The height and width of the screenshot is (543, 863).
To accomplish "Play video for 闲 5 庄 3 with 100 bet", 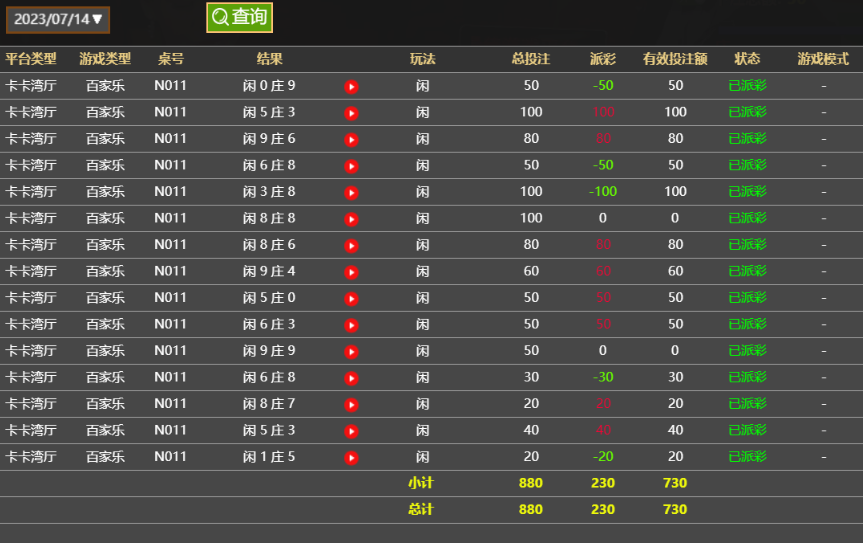I will coord(351,113).
